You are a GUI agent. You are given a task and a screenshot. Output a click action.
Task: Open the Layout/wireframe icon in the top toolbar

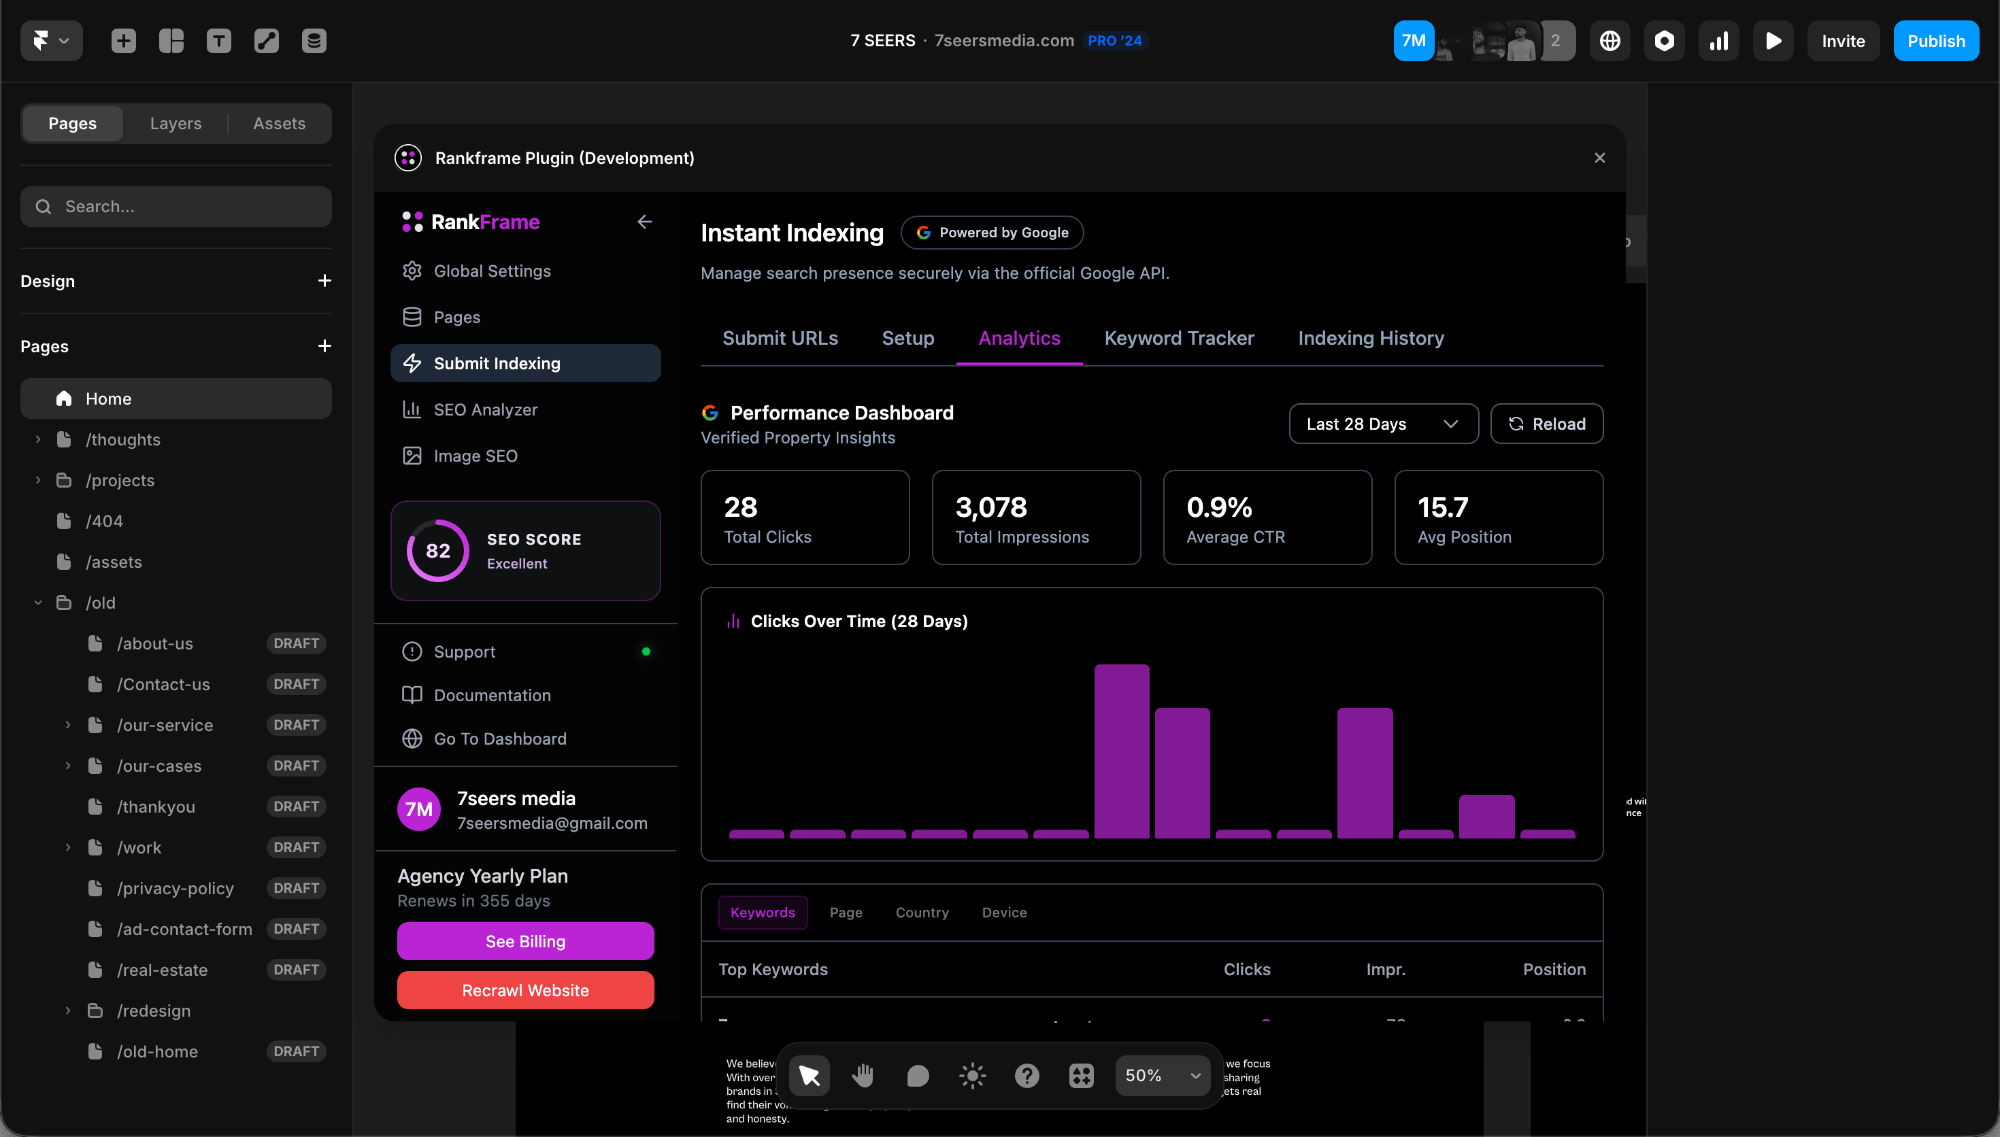[171, 41]
